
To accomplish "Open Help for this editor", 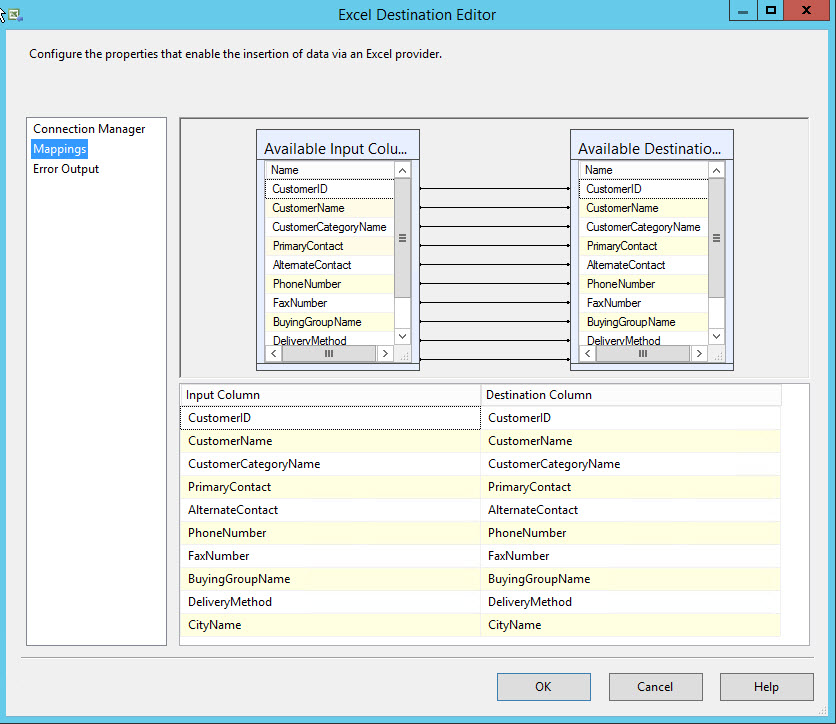I will pyautogui.click(x=766, y=687).
